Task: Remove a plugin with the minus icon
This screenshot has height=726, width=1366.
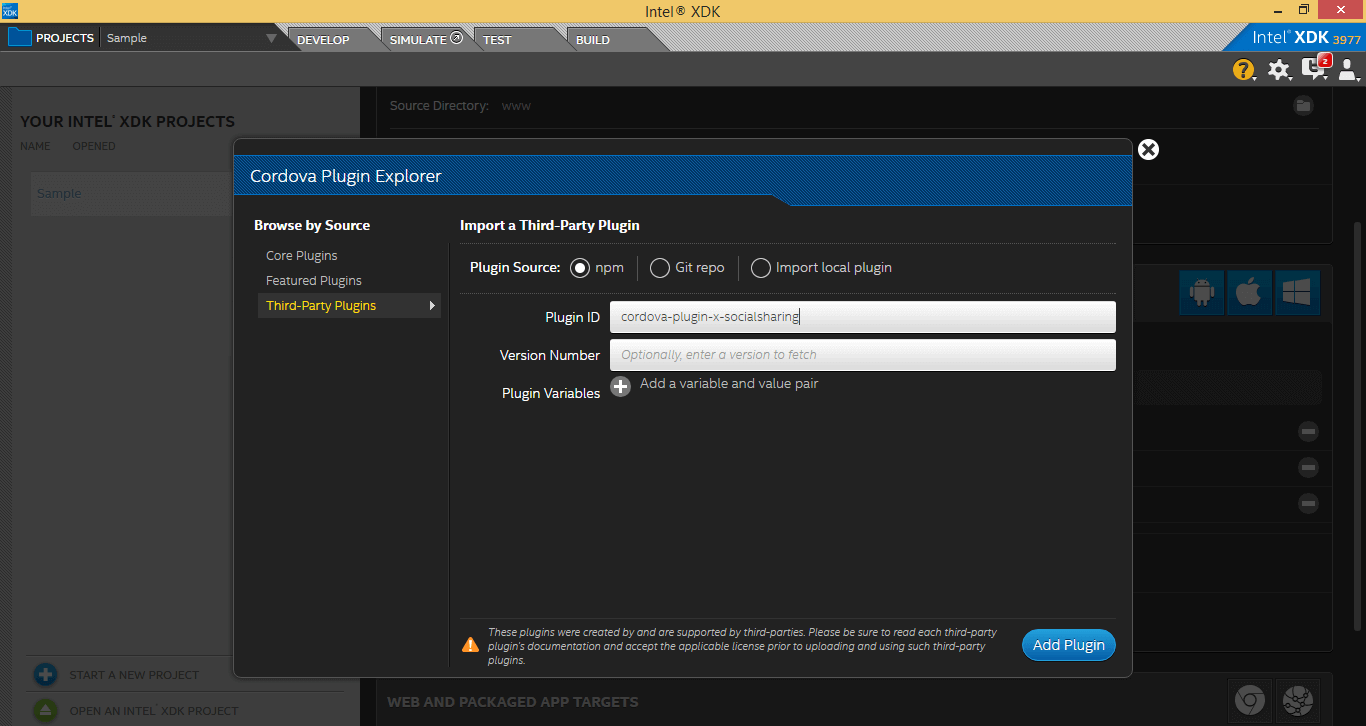Action: click(x=1308, y=431)
